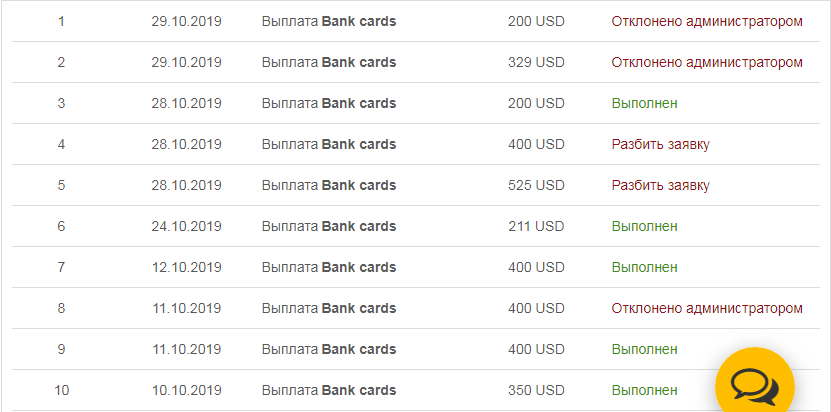Click the "Выполнен" status in row 7

coord(644,267)
